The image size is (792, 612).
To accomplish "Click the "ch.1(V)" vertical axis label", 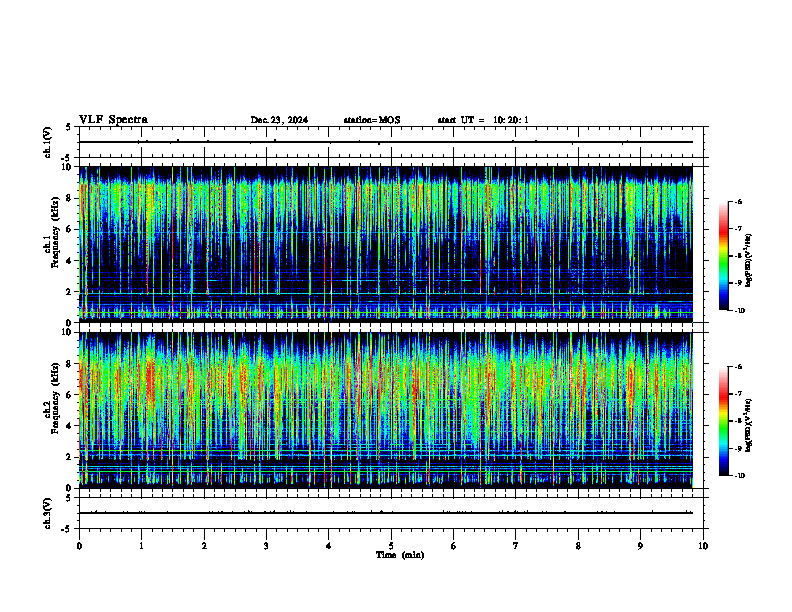I will (48, 142).
